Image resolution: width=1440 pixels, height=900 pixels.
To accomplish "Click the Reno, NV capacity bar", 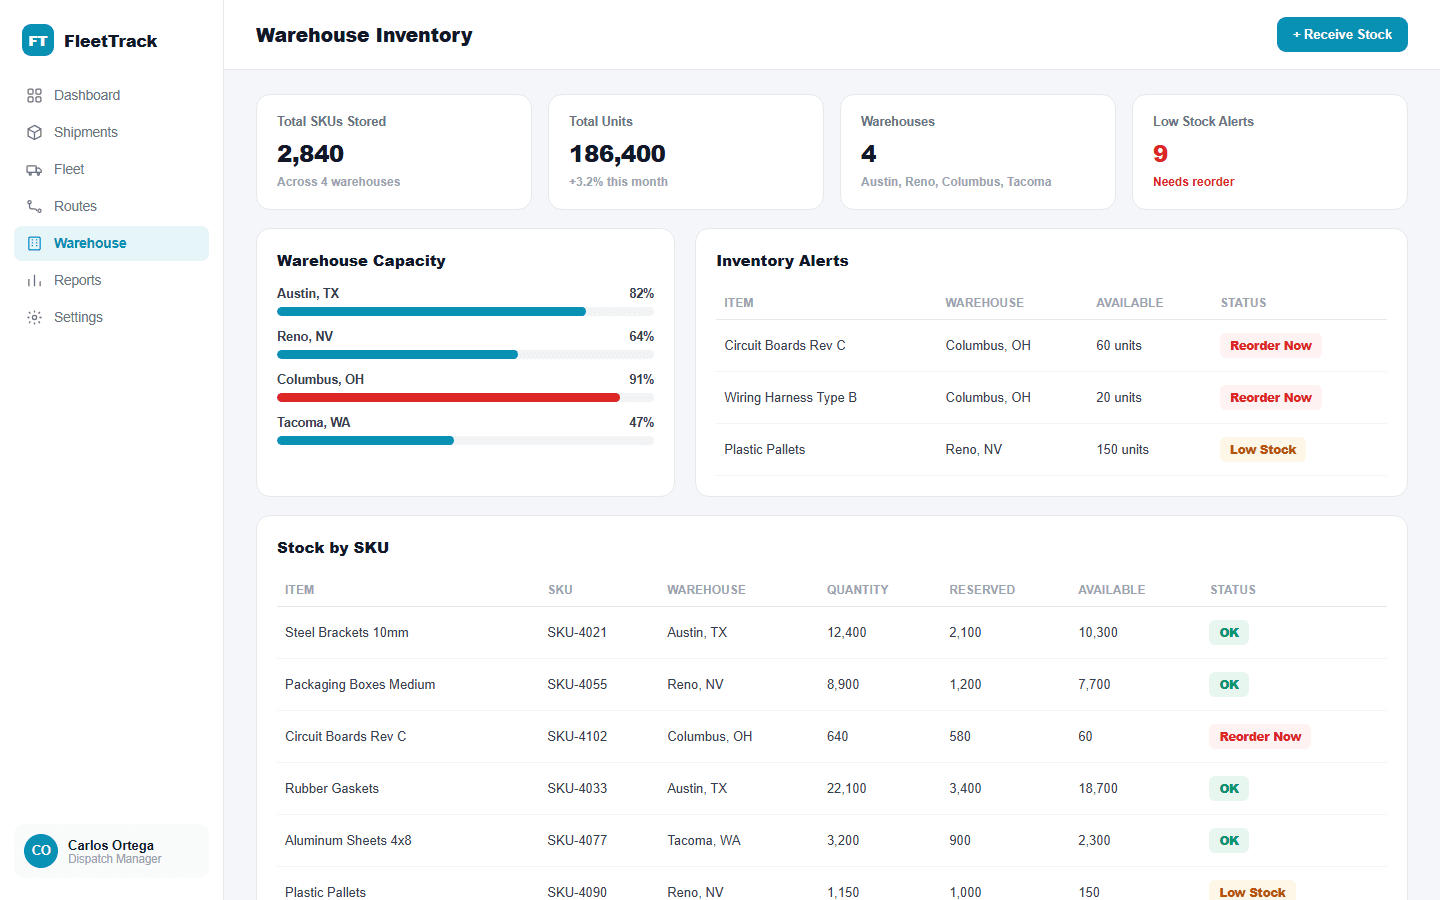I will [465, 355].
